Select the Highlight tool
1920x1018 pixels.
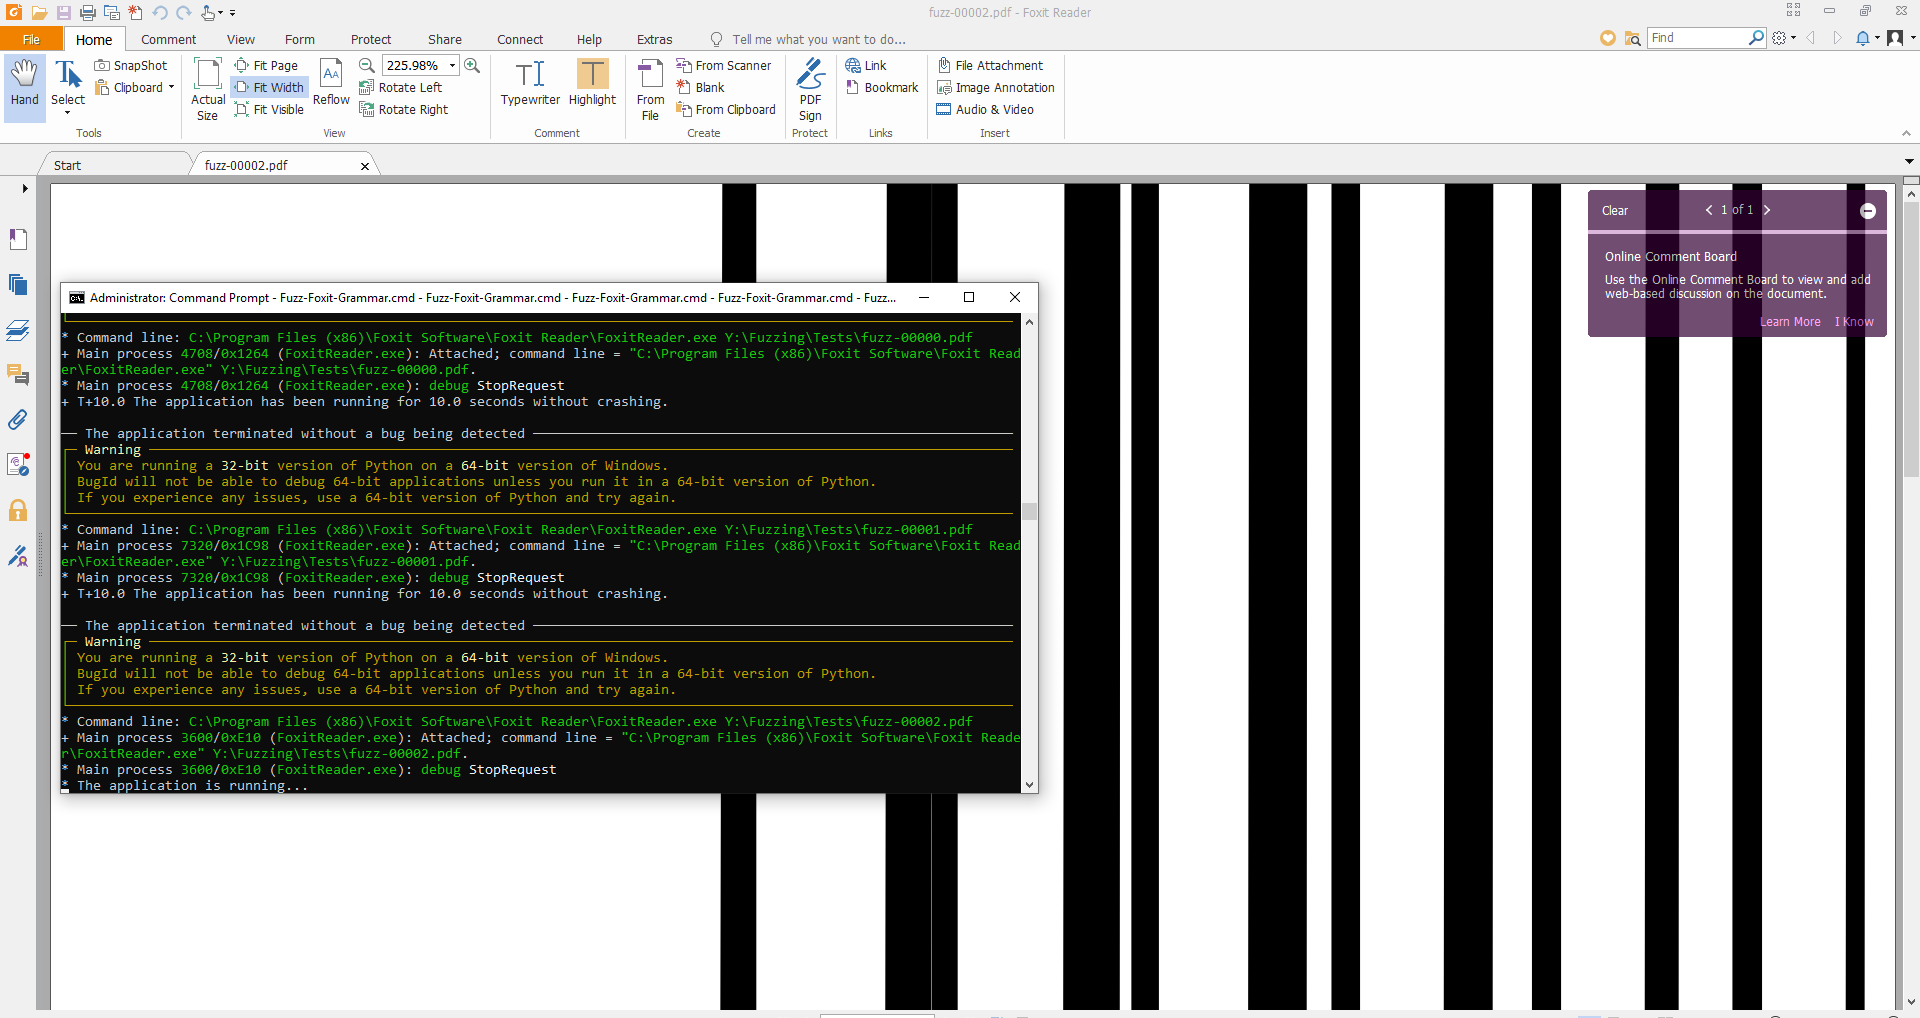[x=592, y=83]
